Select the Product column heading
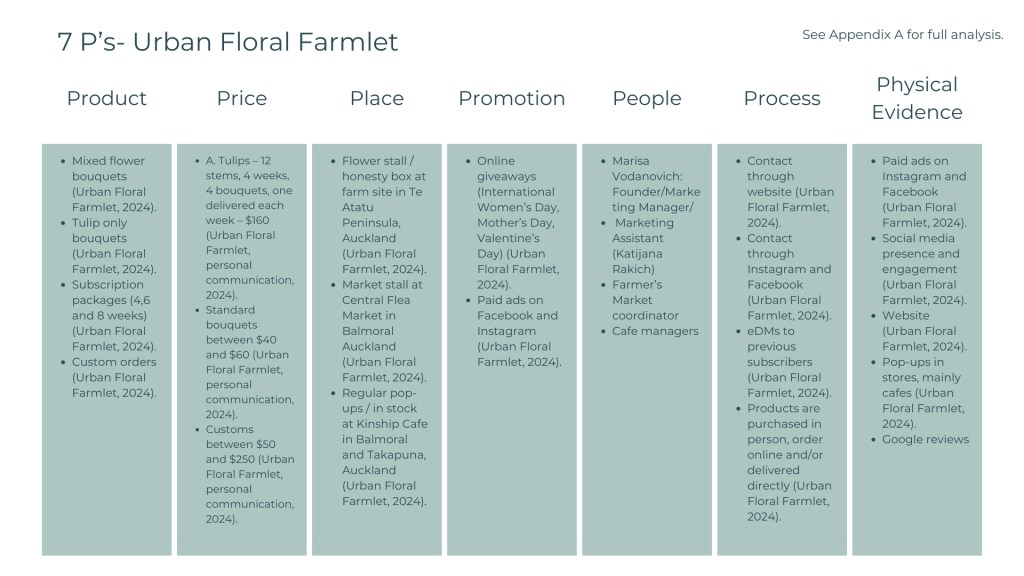1024x576 pixels. tap(106, 98)
